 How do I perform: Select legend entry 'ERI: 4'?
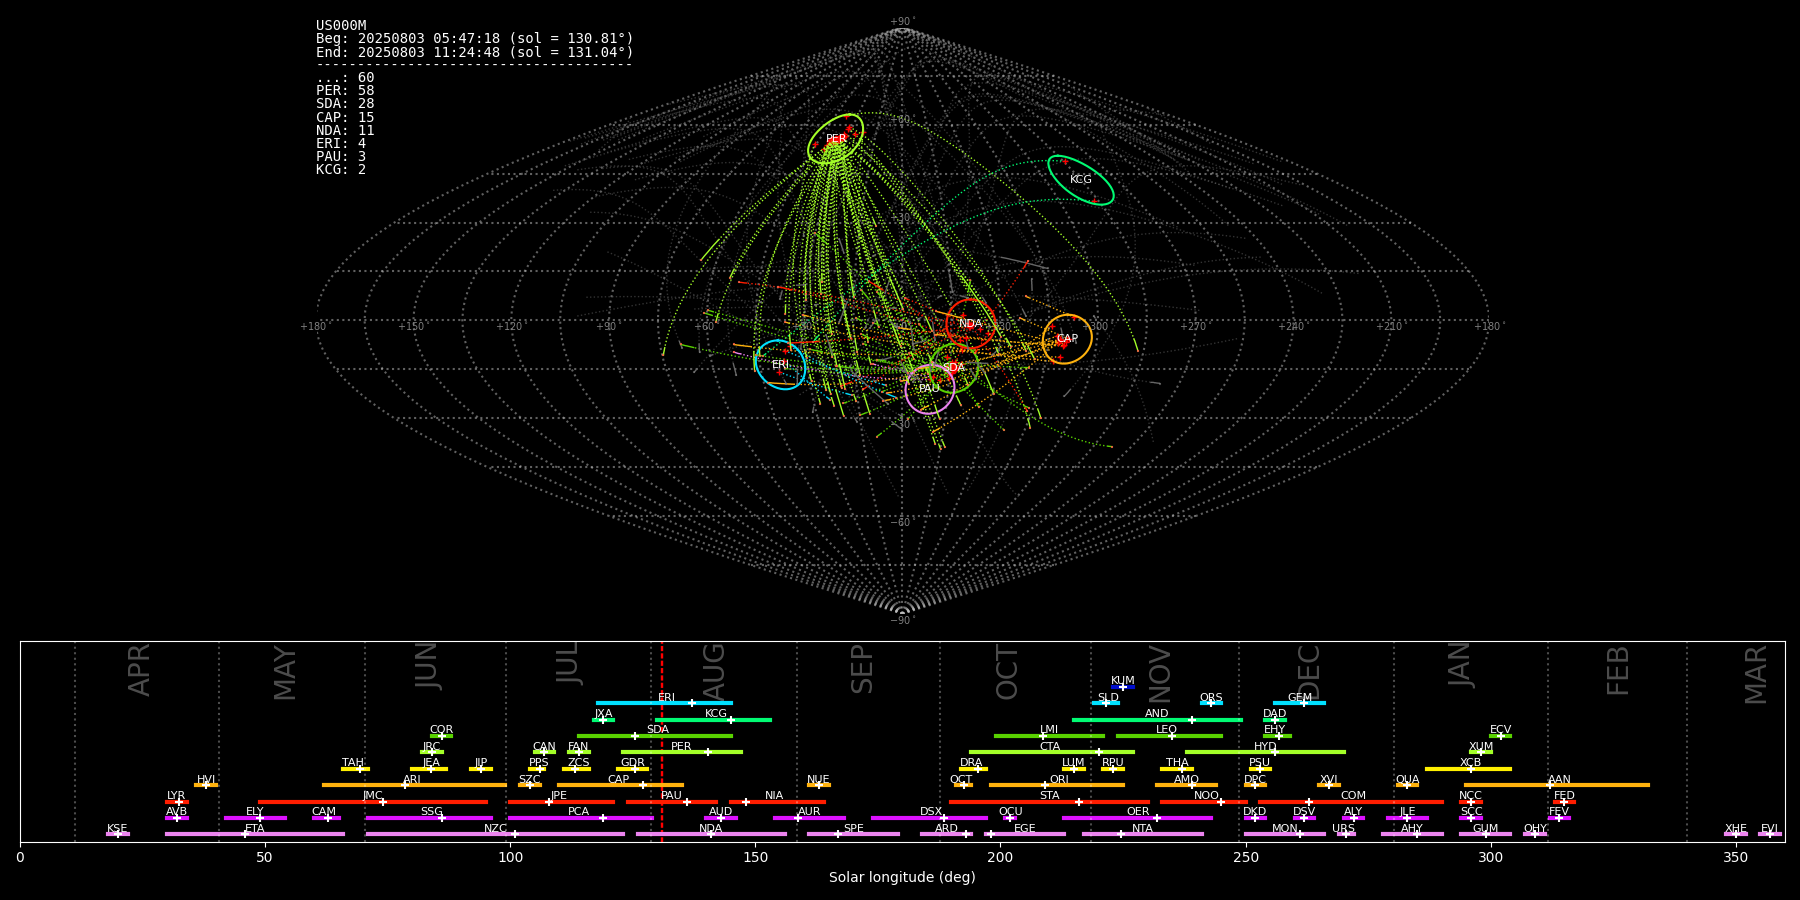coord(341,143)
